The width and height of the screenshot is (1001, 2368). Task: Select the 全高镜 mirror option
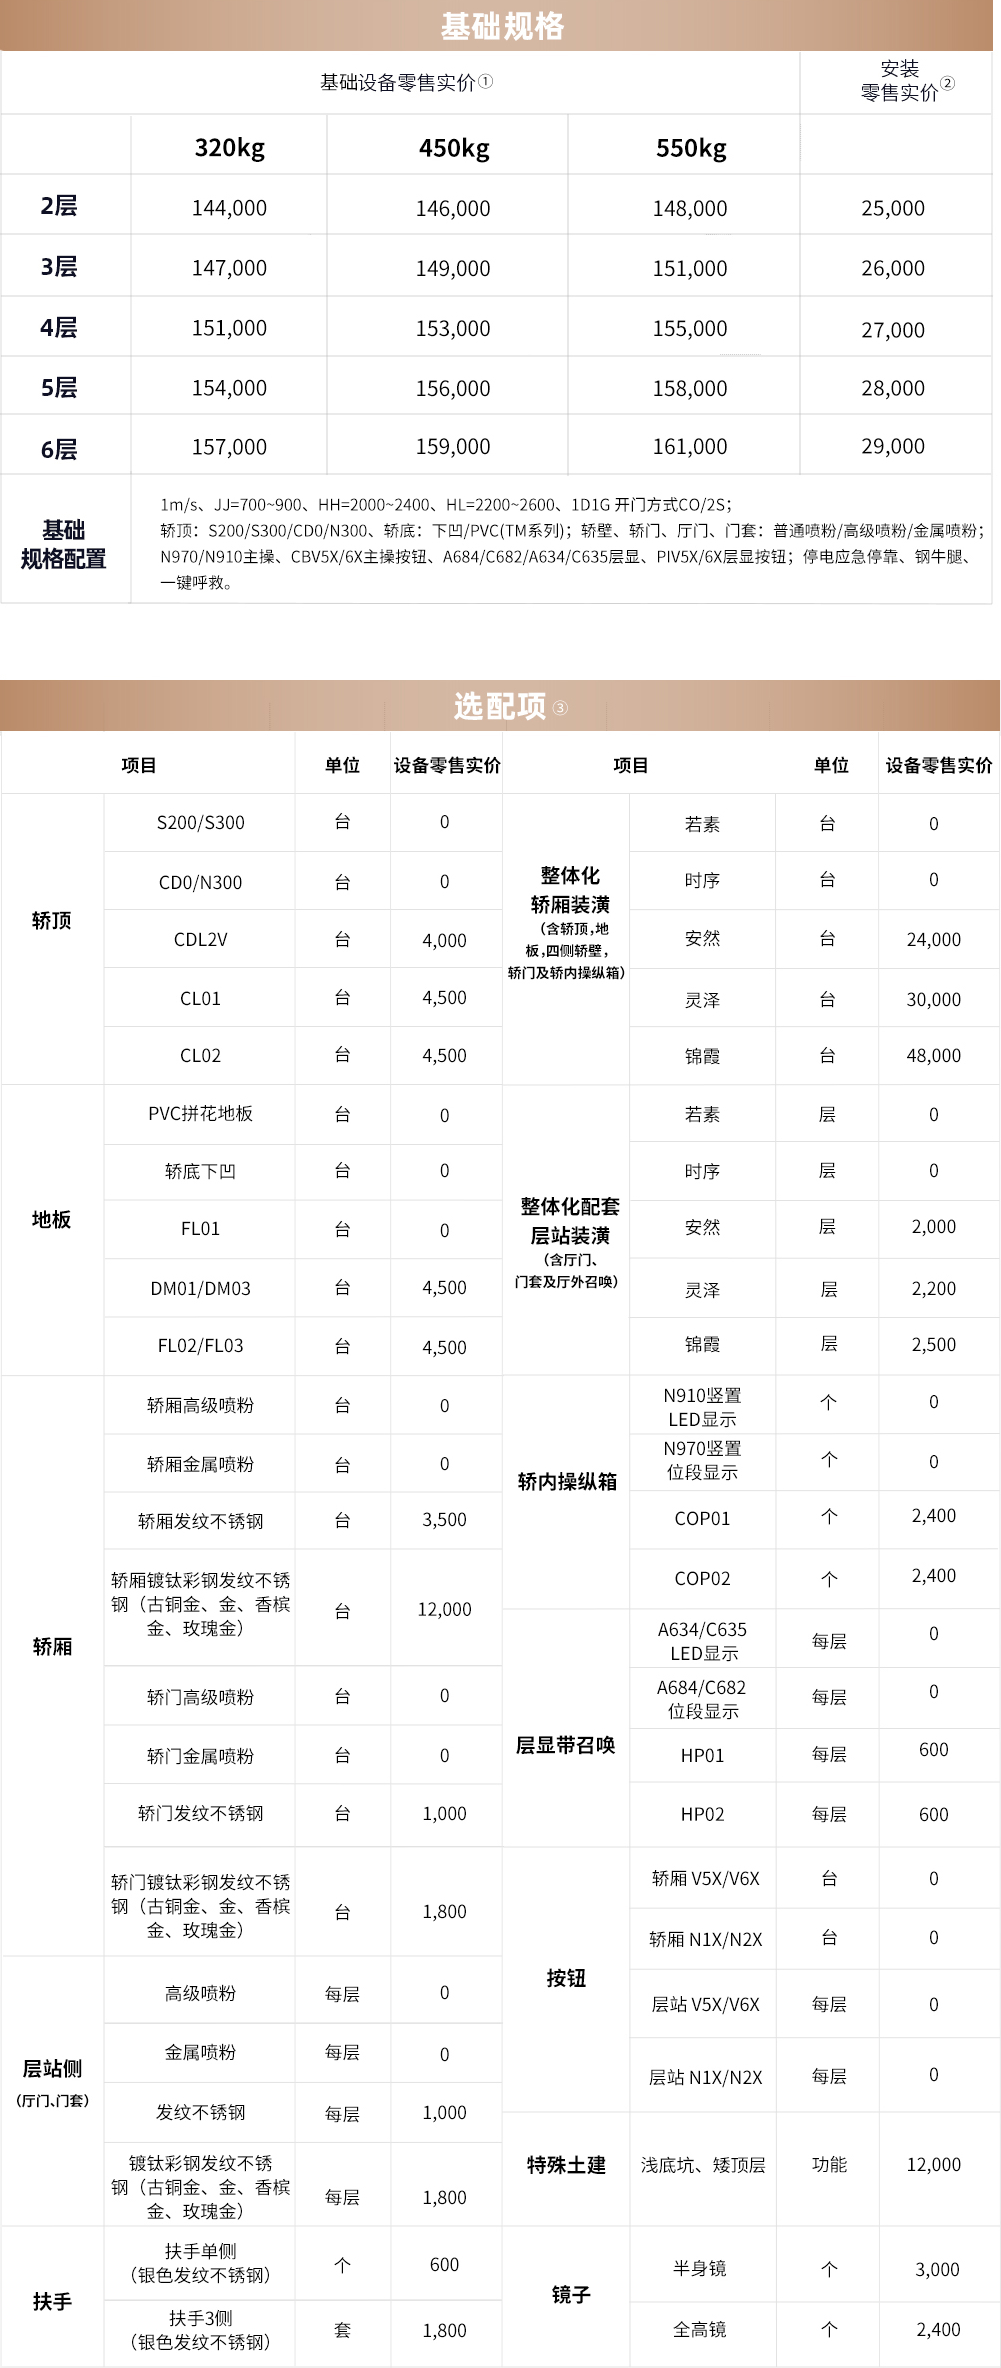(x=700, y=2330)
